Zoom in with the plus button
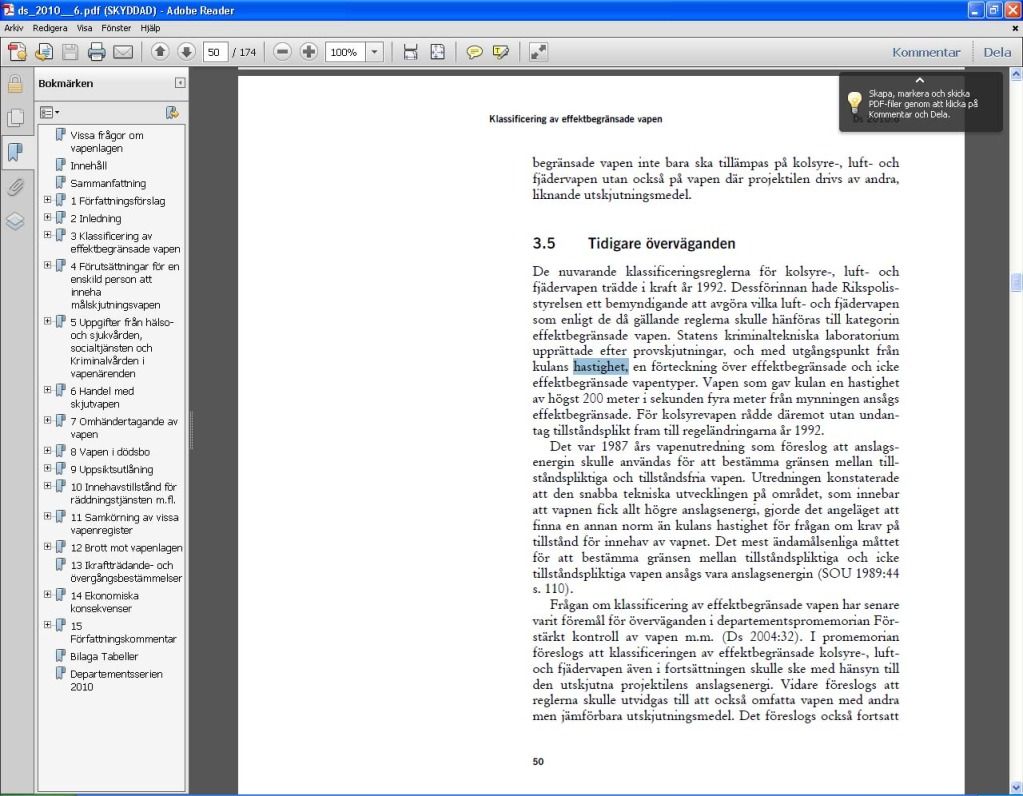Image resolution: width=1023 pixels, height=796 pixels. point(309,52)
